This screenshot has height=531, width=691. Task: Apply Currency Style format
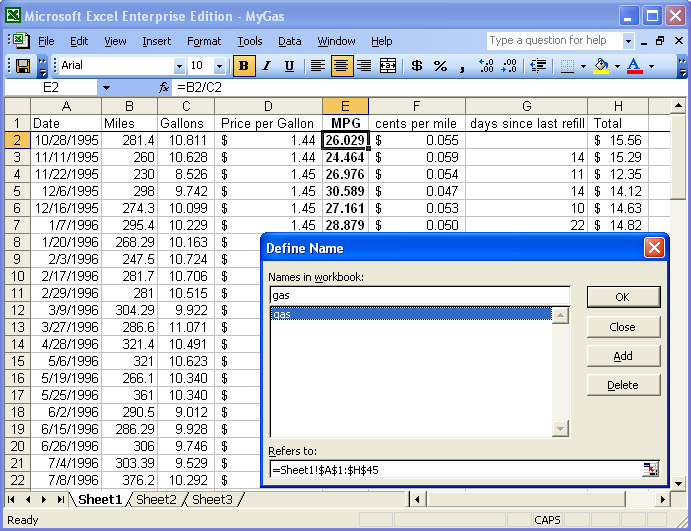pos(416,66)
